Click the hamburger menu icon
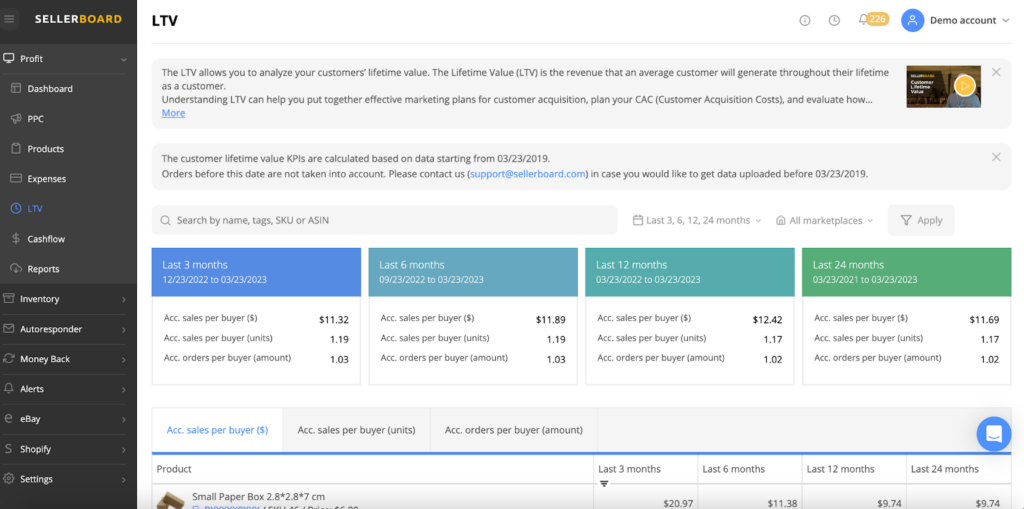This screenshot has width=1024, height=509. 11,19
